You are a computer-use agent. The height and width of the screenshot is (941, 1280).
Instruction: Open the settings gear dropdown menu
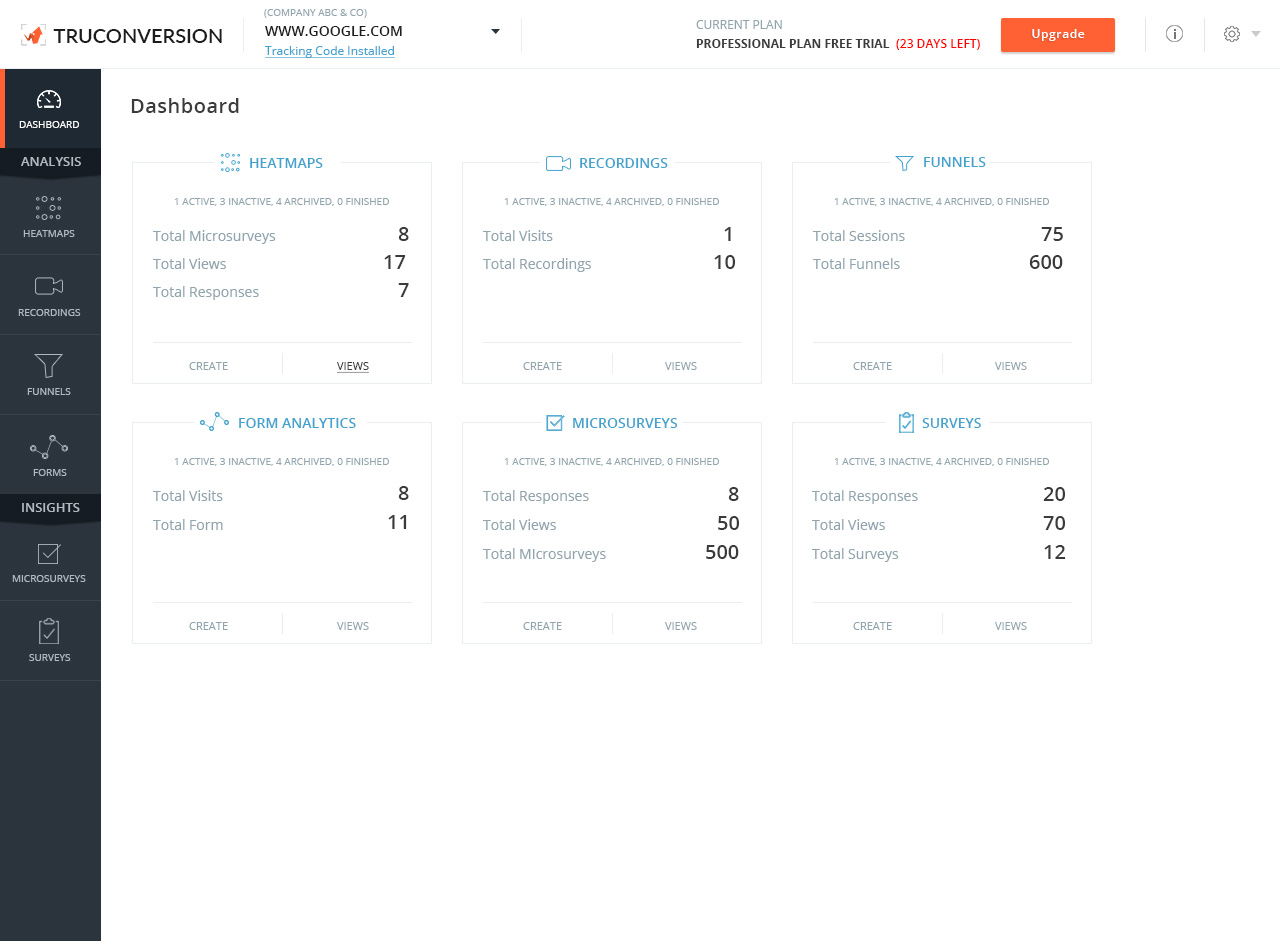pos(1241,34)
